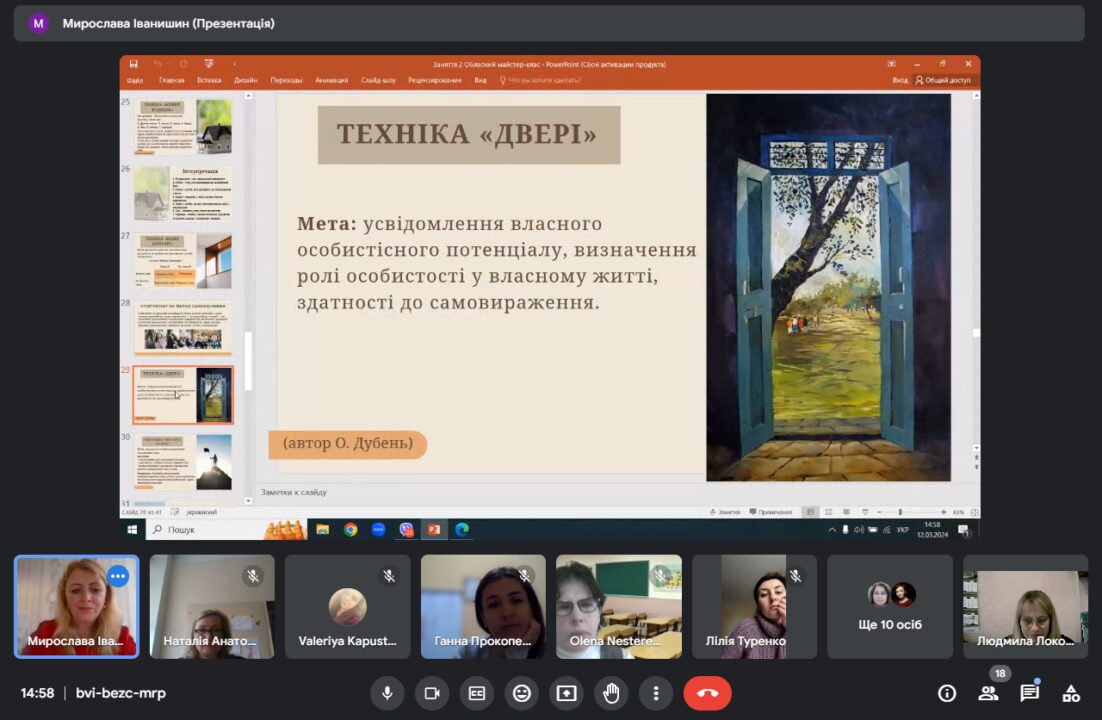Open Microsoft Edge from the taskbar
This screenshot has width=1102, height=720.
462,529
